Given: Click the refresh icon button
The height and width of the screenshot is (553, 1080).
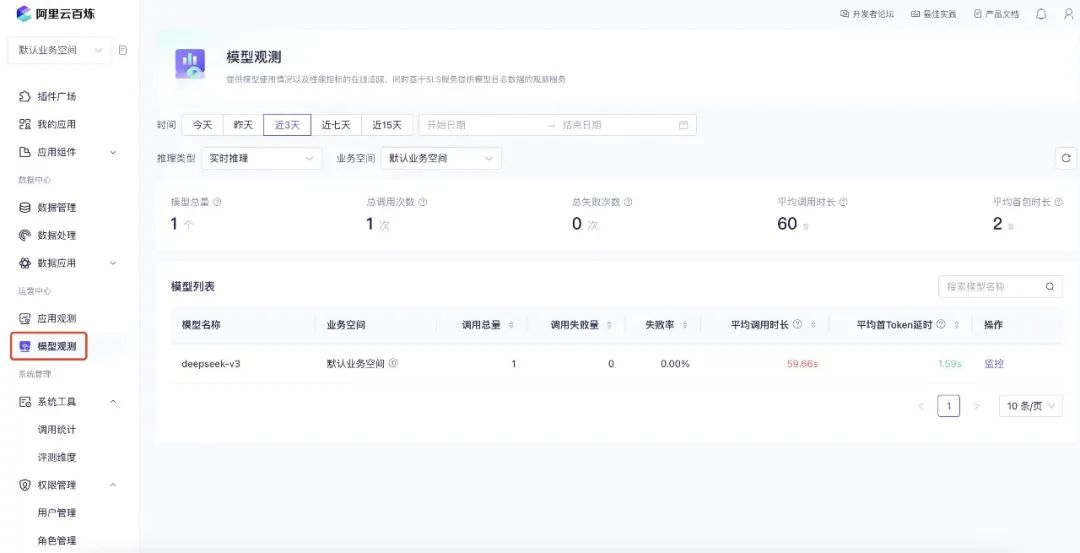Looking at the screenshot, I should point(1066,158).
